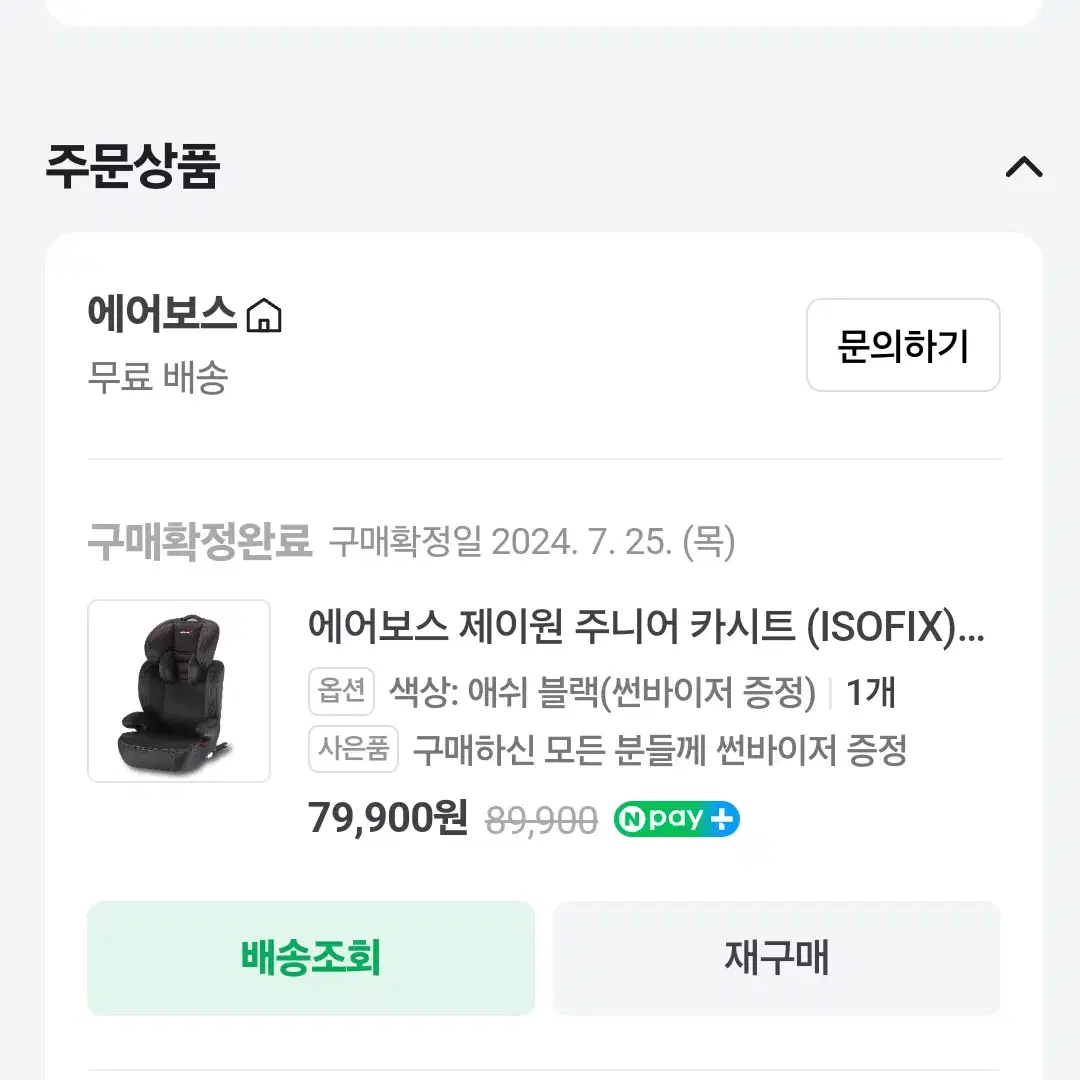Tap the 재구매 button
1080x1080 pixels.
click(776, 958)
